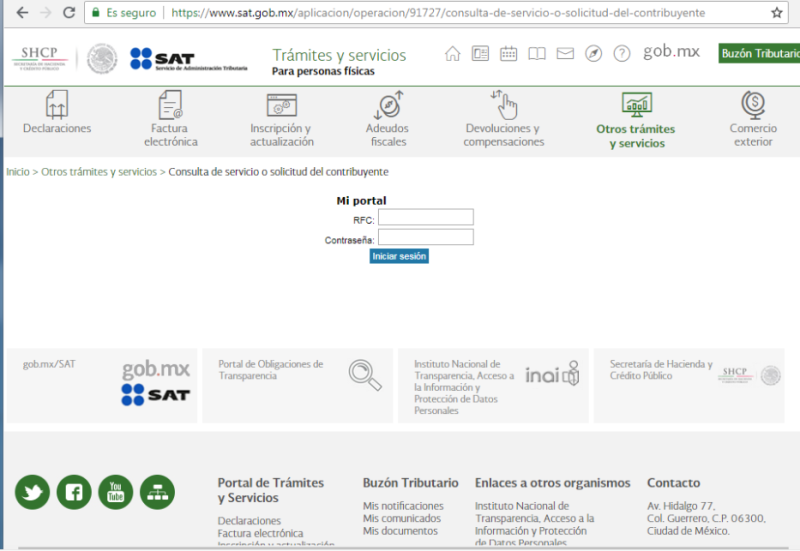This screenshot has width=800, height=551.
Task: Click the SAT logo in header
Action: (188, 59)
